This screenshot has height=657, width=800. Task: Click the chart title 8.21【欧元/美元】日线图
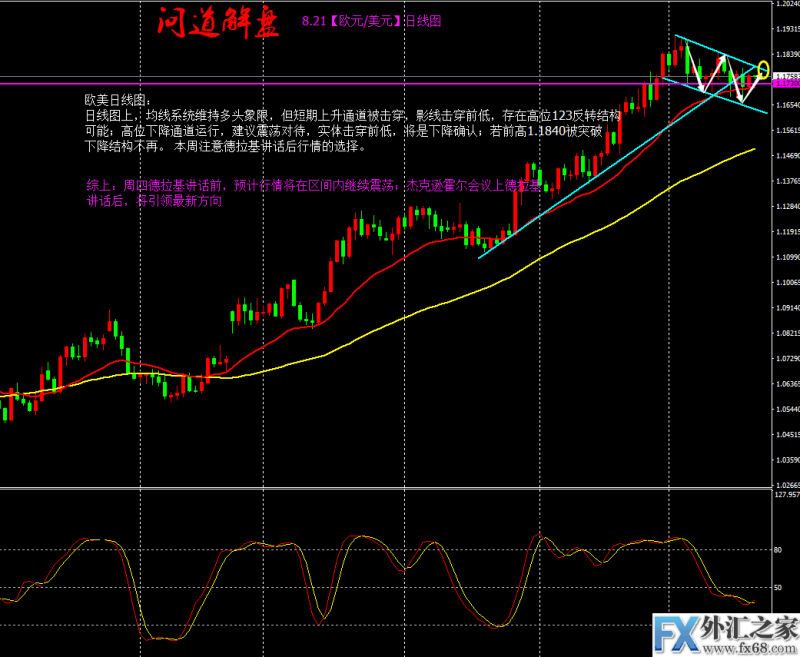click(371, 21)
